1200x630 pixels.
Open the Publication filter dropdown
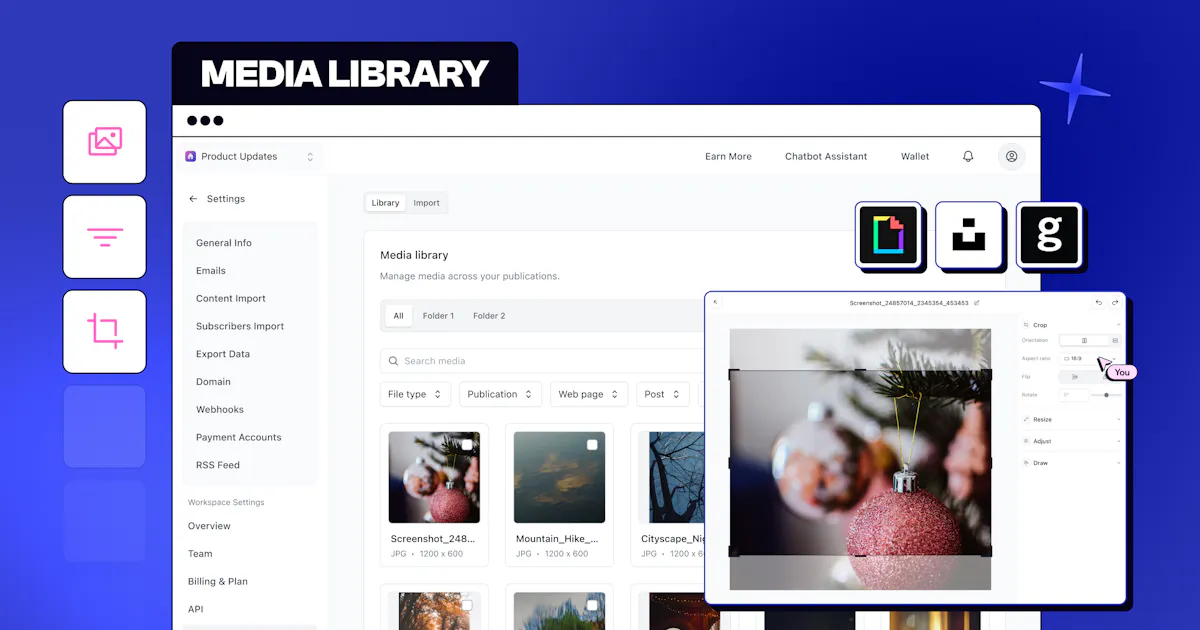pyautogui.click(x=501, y=394)
